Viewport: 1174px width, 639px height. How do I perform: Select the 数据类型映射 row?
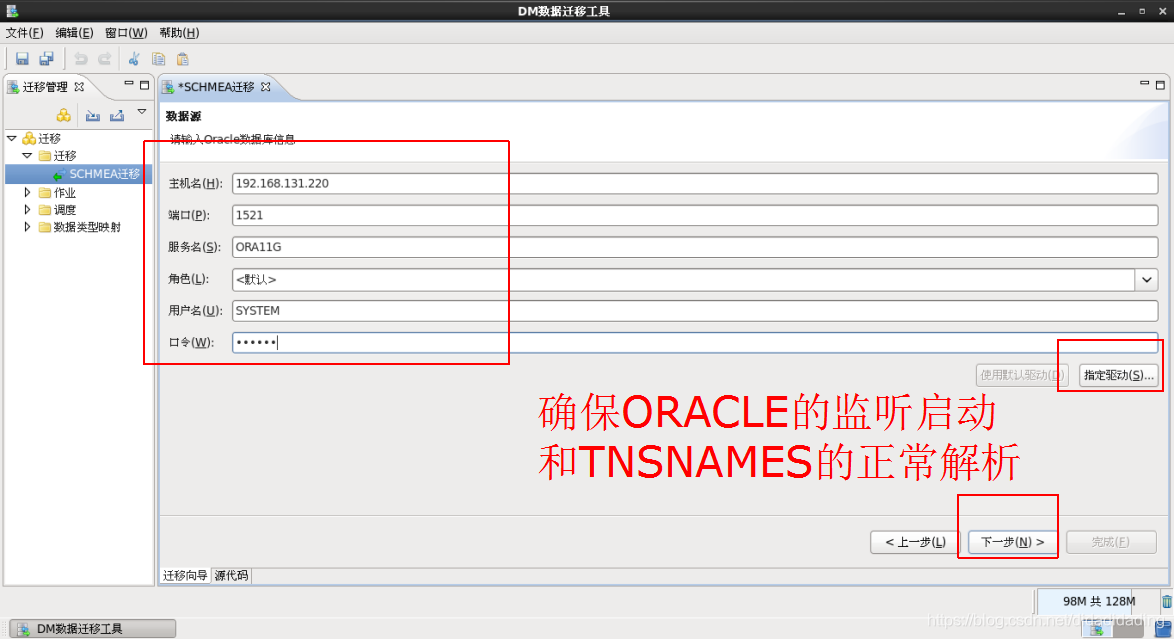point(79,227)
